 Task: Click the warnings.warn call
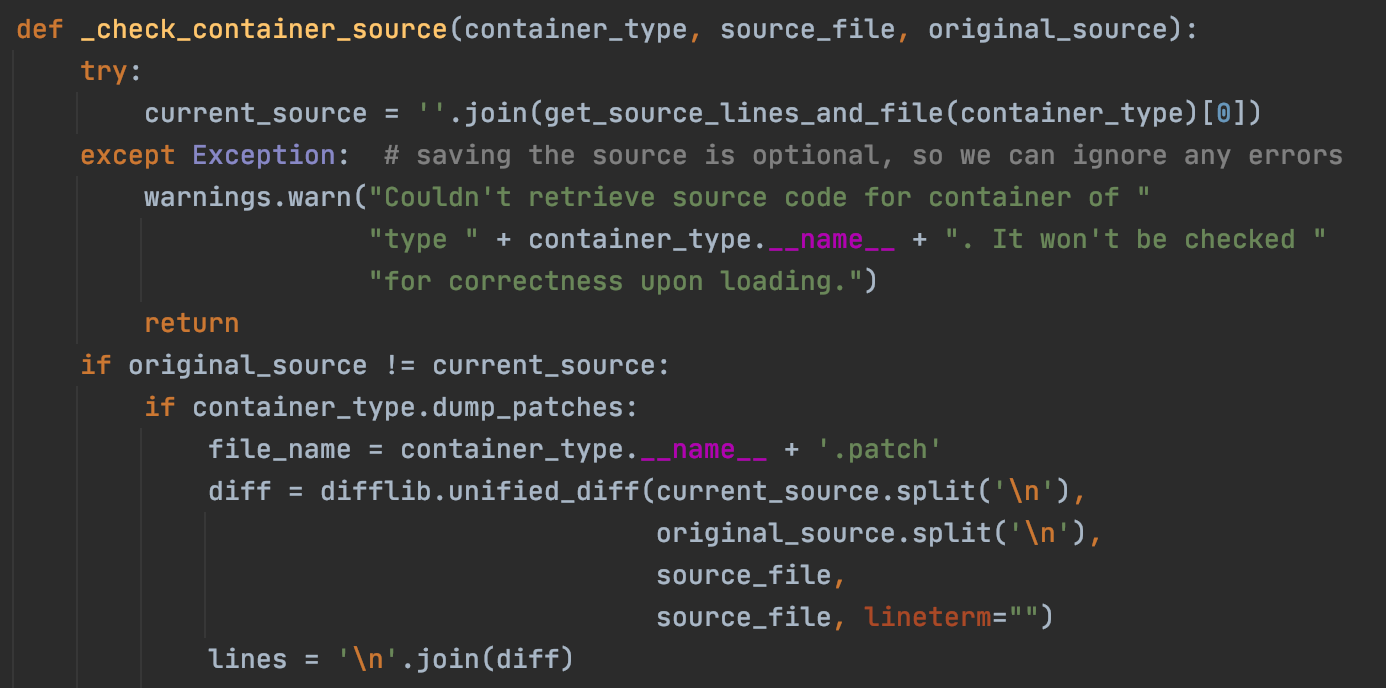point(248,197)
